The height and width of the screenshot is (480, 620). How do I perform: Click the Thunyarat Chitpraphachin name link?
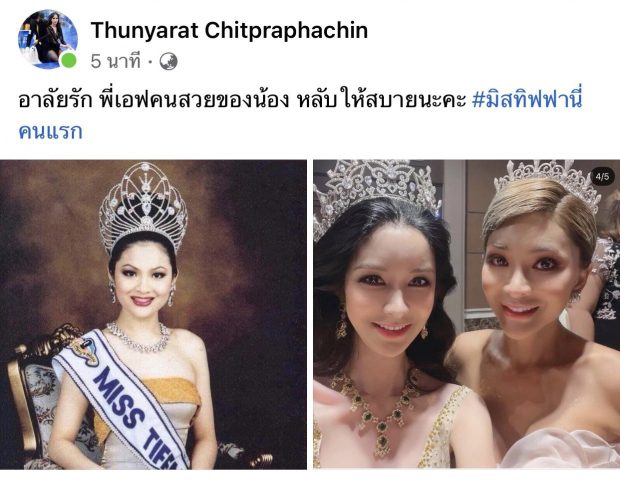click(229, 30)
